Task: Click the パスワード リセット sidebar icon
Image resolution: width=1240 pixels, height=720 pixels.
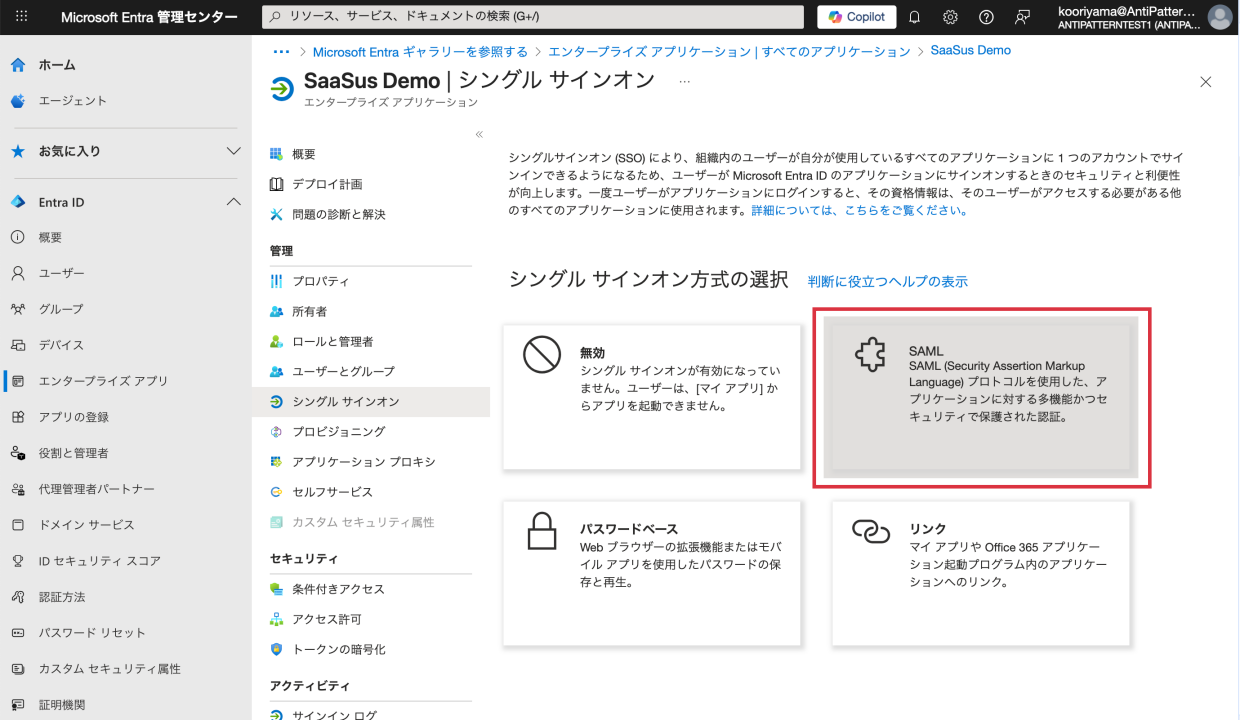Action: click(x=18, y=633)
